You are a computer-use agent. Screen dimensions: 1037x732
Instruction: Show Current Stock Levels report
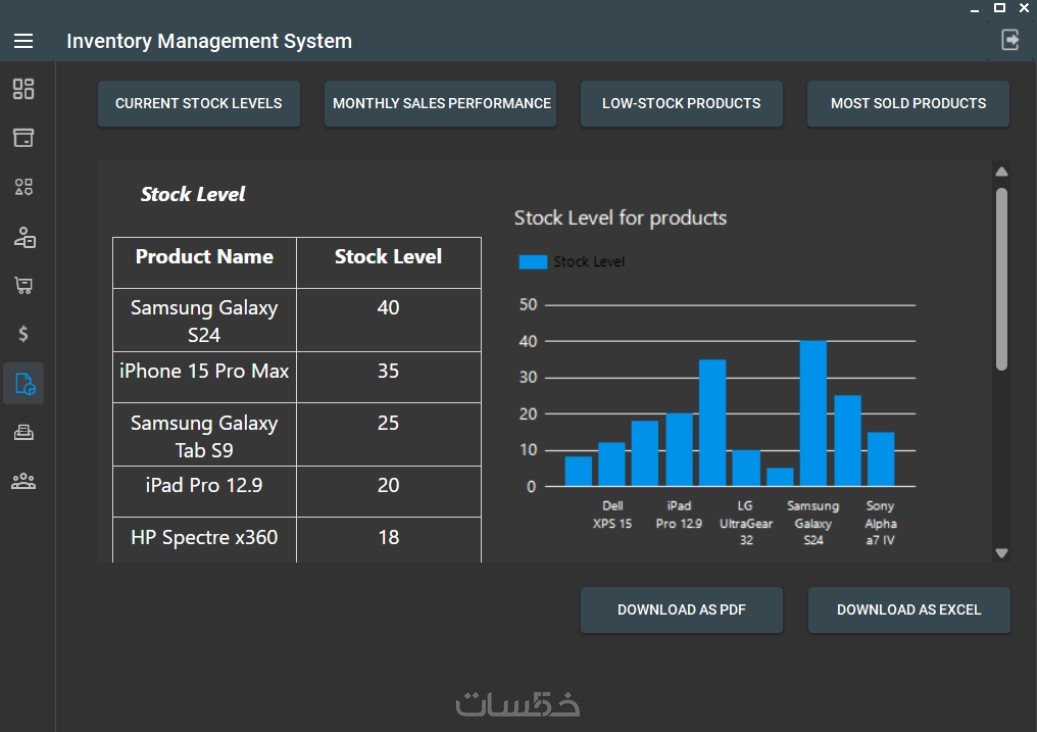coord(198,104)
